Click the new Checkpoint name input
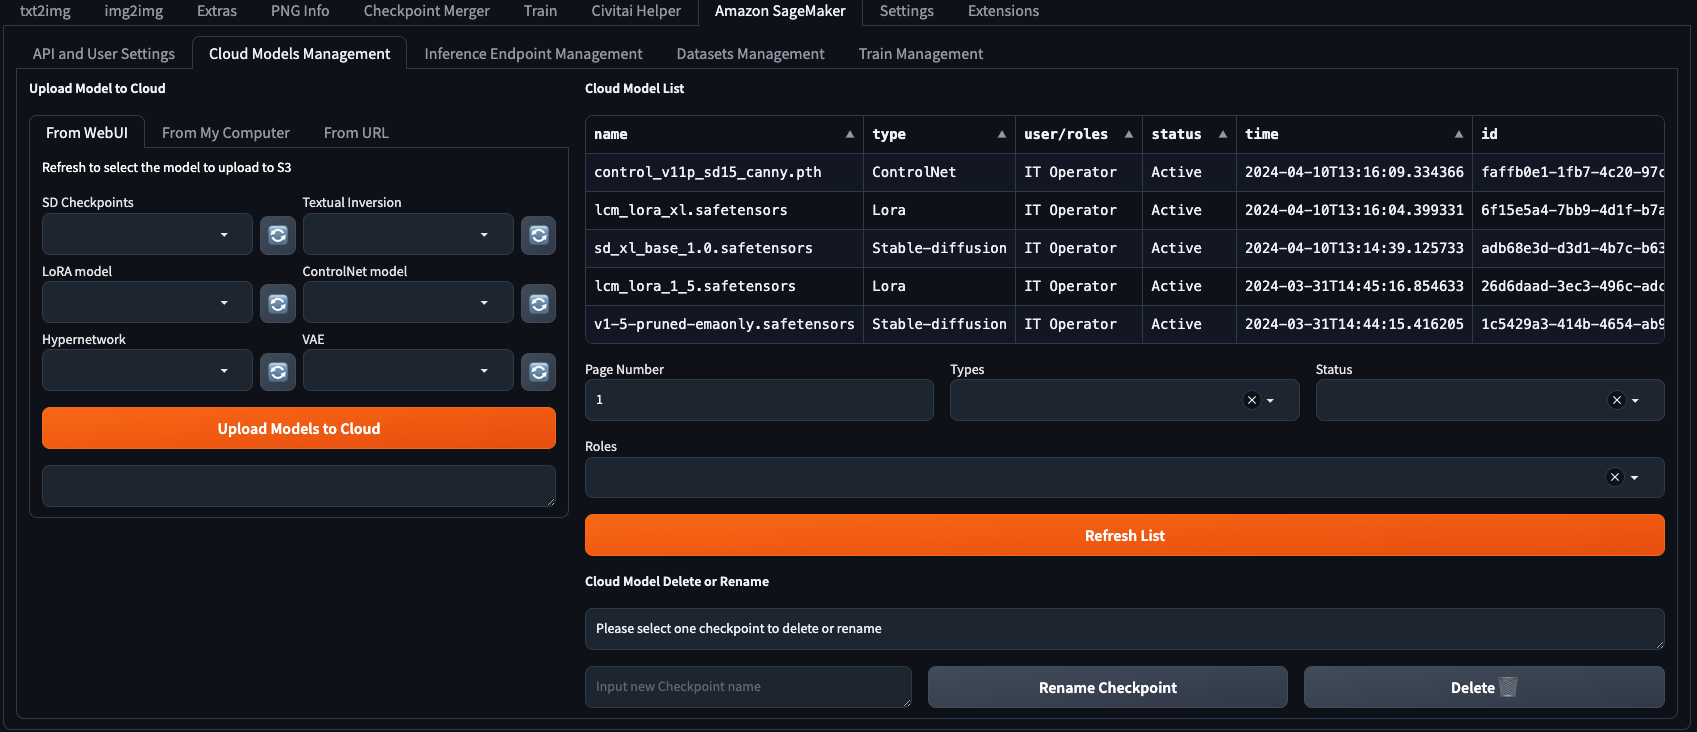Image resolution: width=1697 pixels, height=732 pixels. [748, 687]
